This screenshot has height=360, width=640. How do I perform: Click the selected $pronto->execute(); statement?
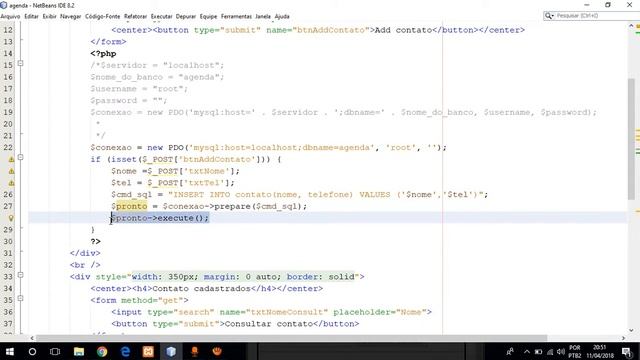pos(160,218)
